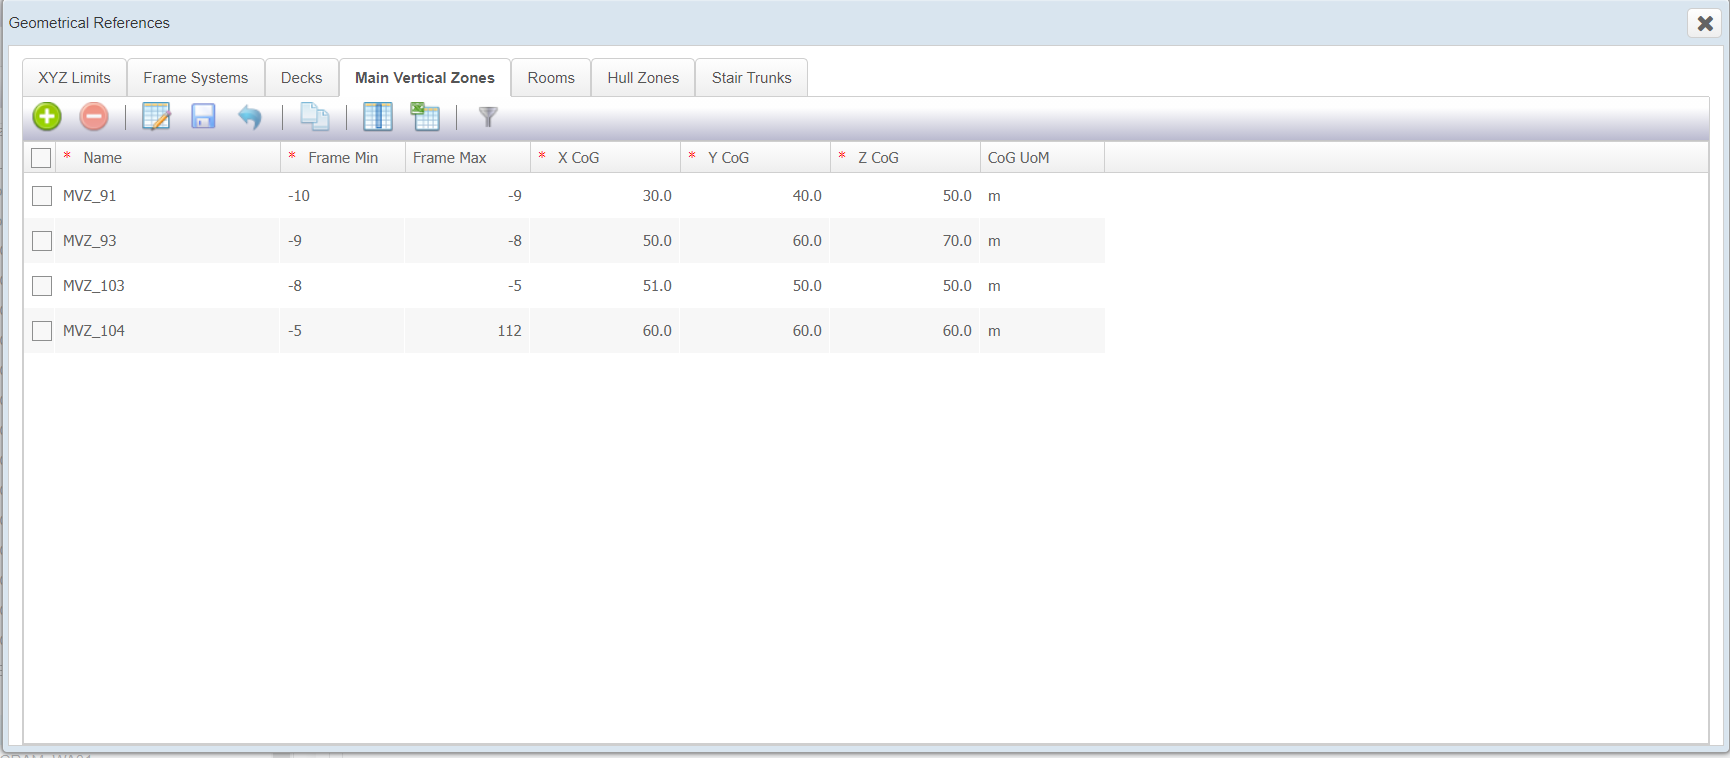Open the Hull Zones tab

(643, 78)
